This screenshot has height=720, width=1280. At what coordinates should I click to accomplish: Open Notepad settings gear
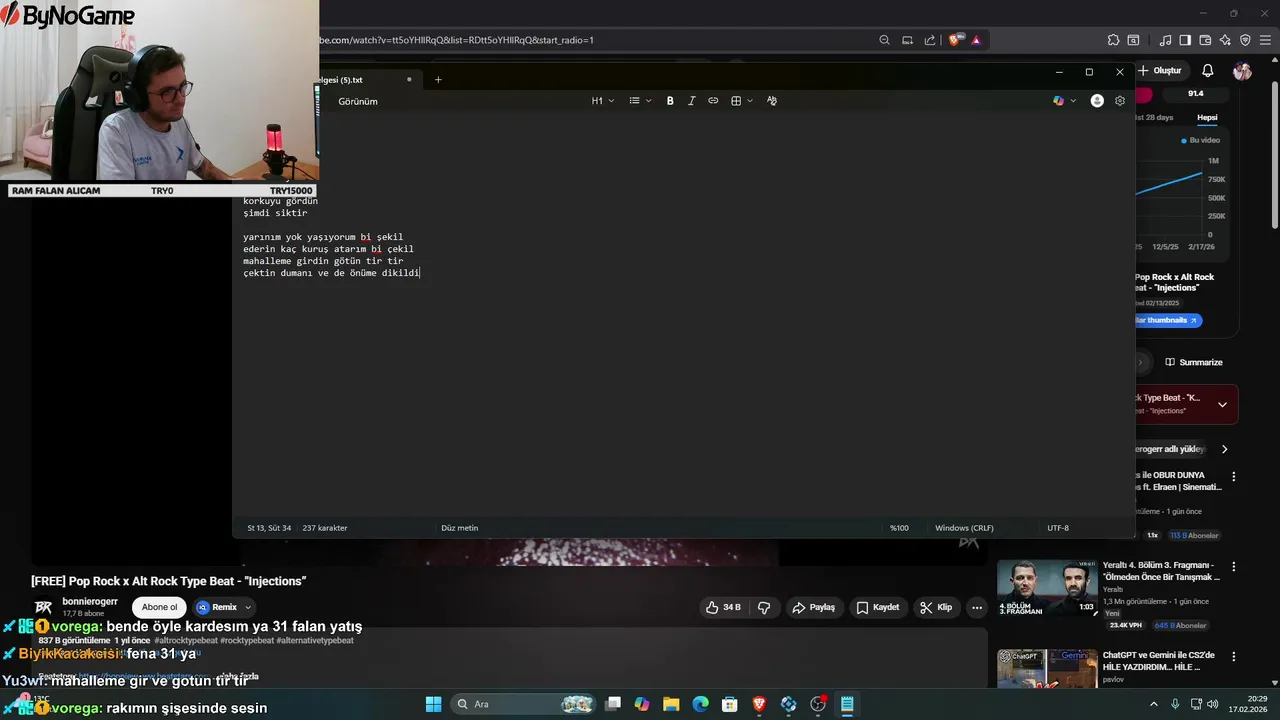pyautogui.click(x=1120, y=101)
